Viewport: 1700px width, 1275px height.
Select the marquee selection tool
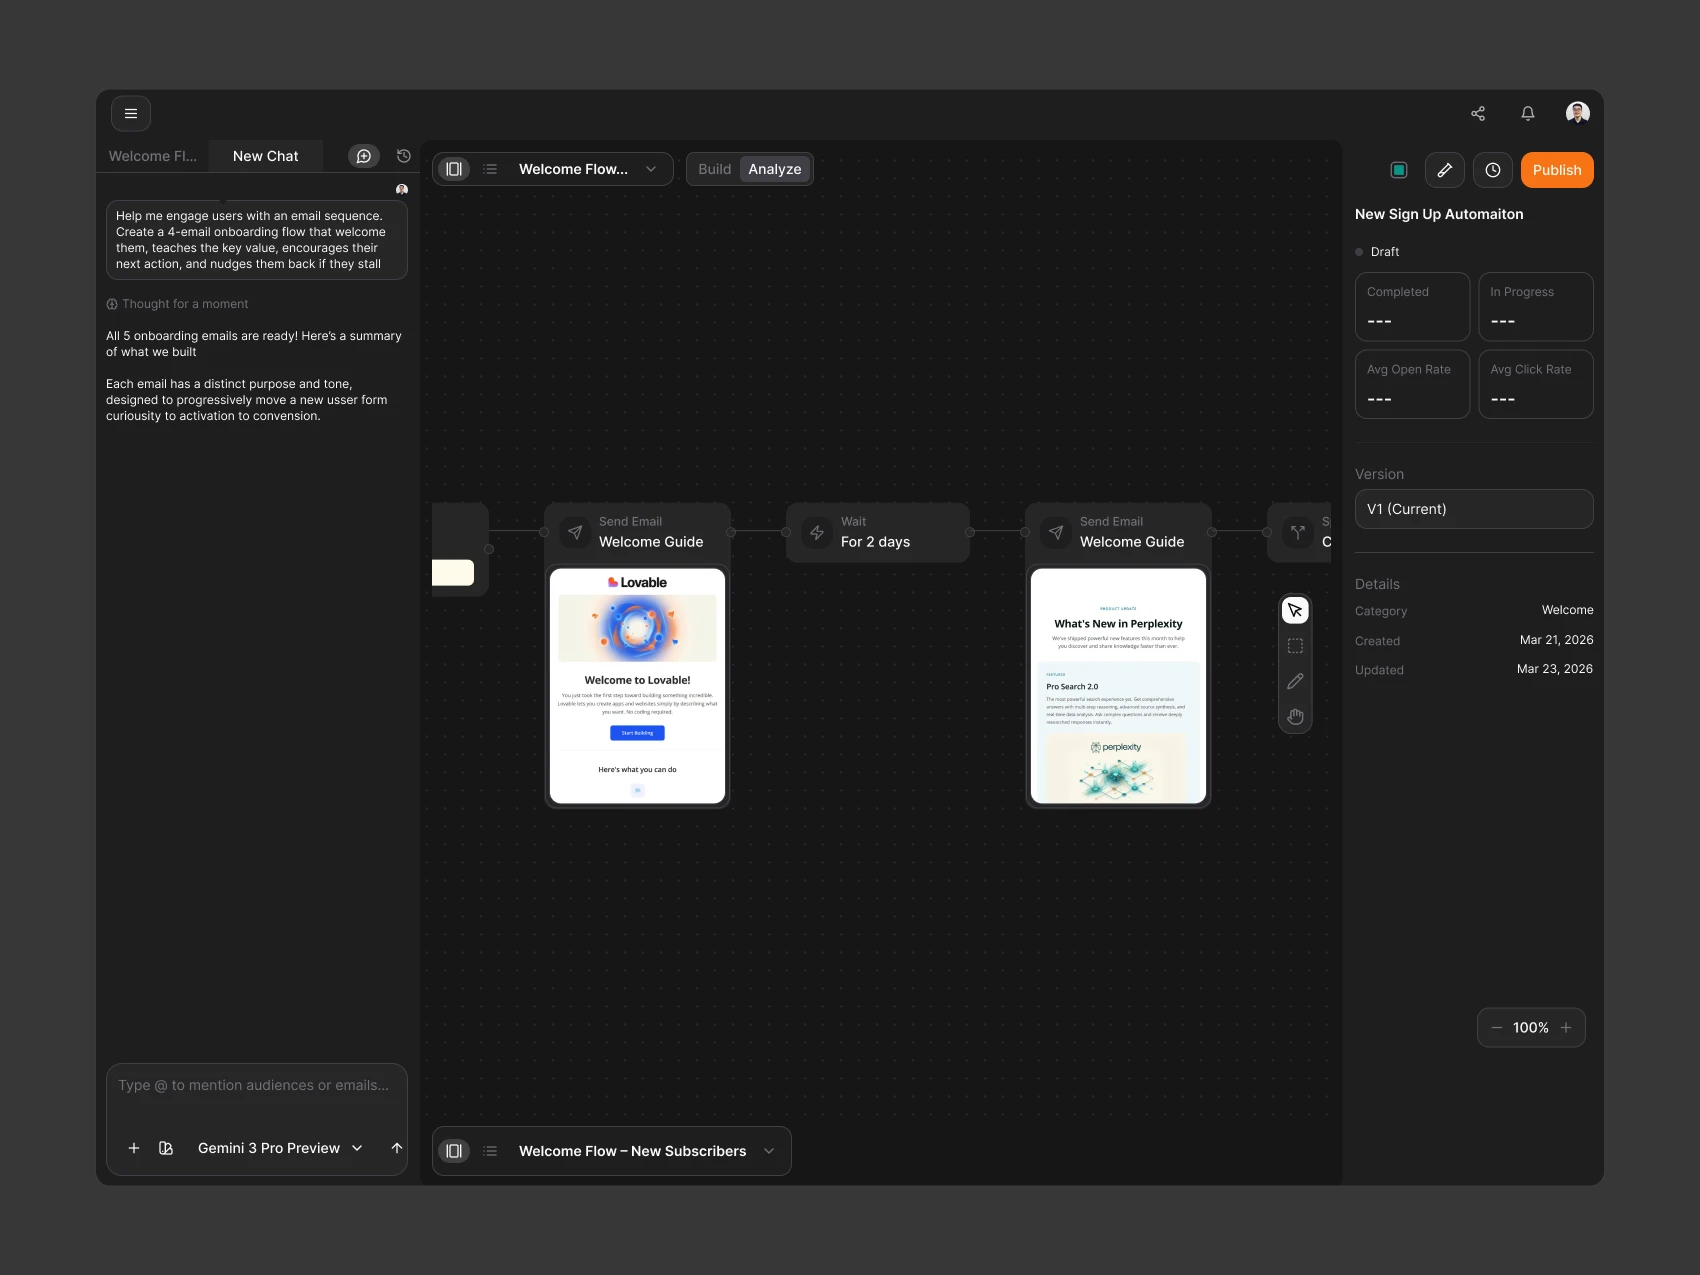point(1295,646)
